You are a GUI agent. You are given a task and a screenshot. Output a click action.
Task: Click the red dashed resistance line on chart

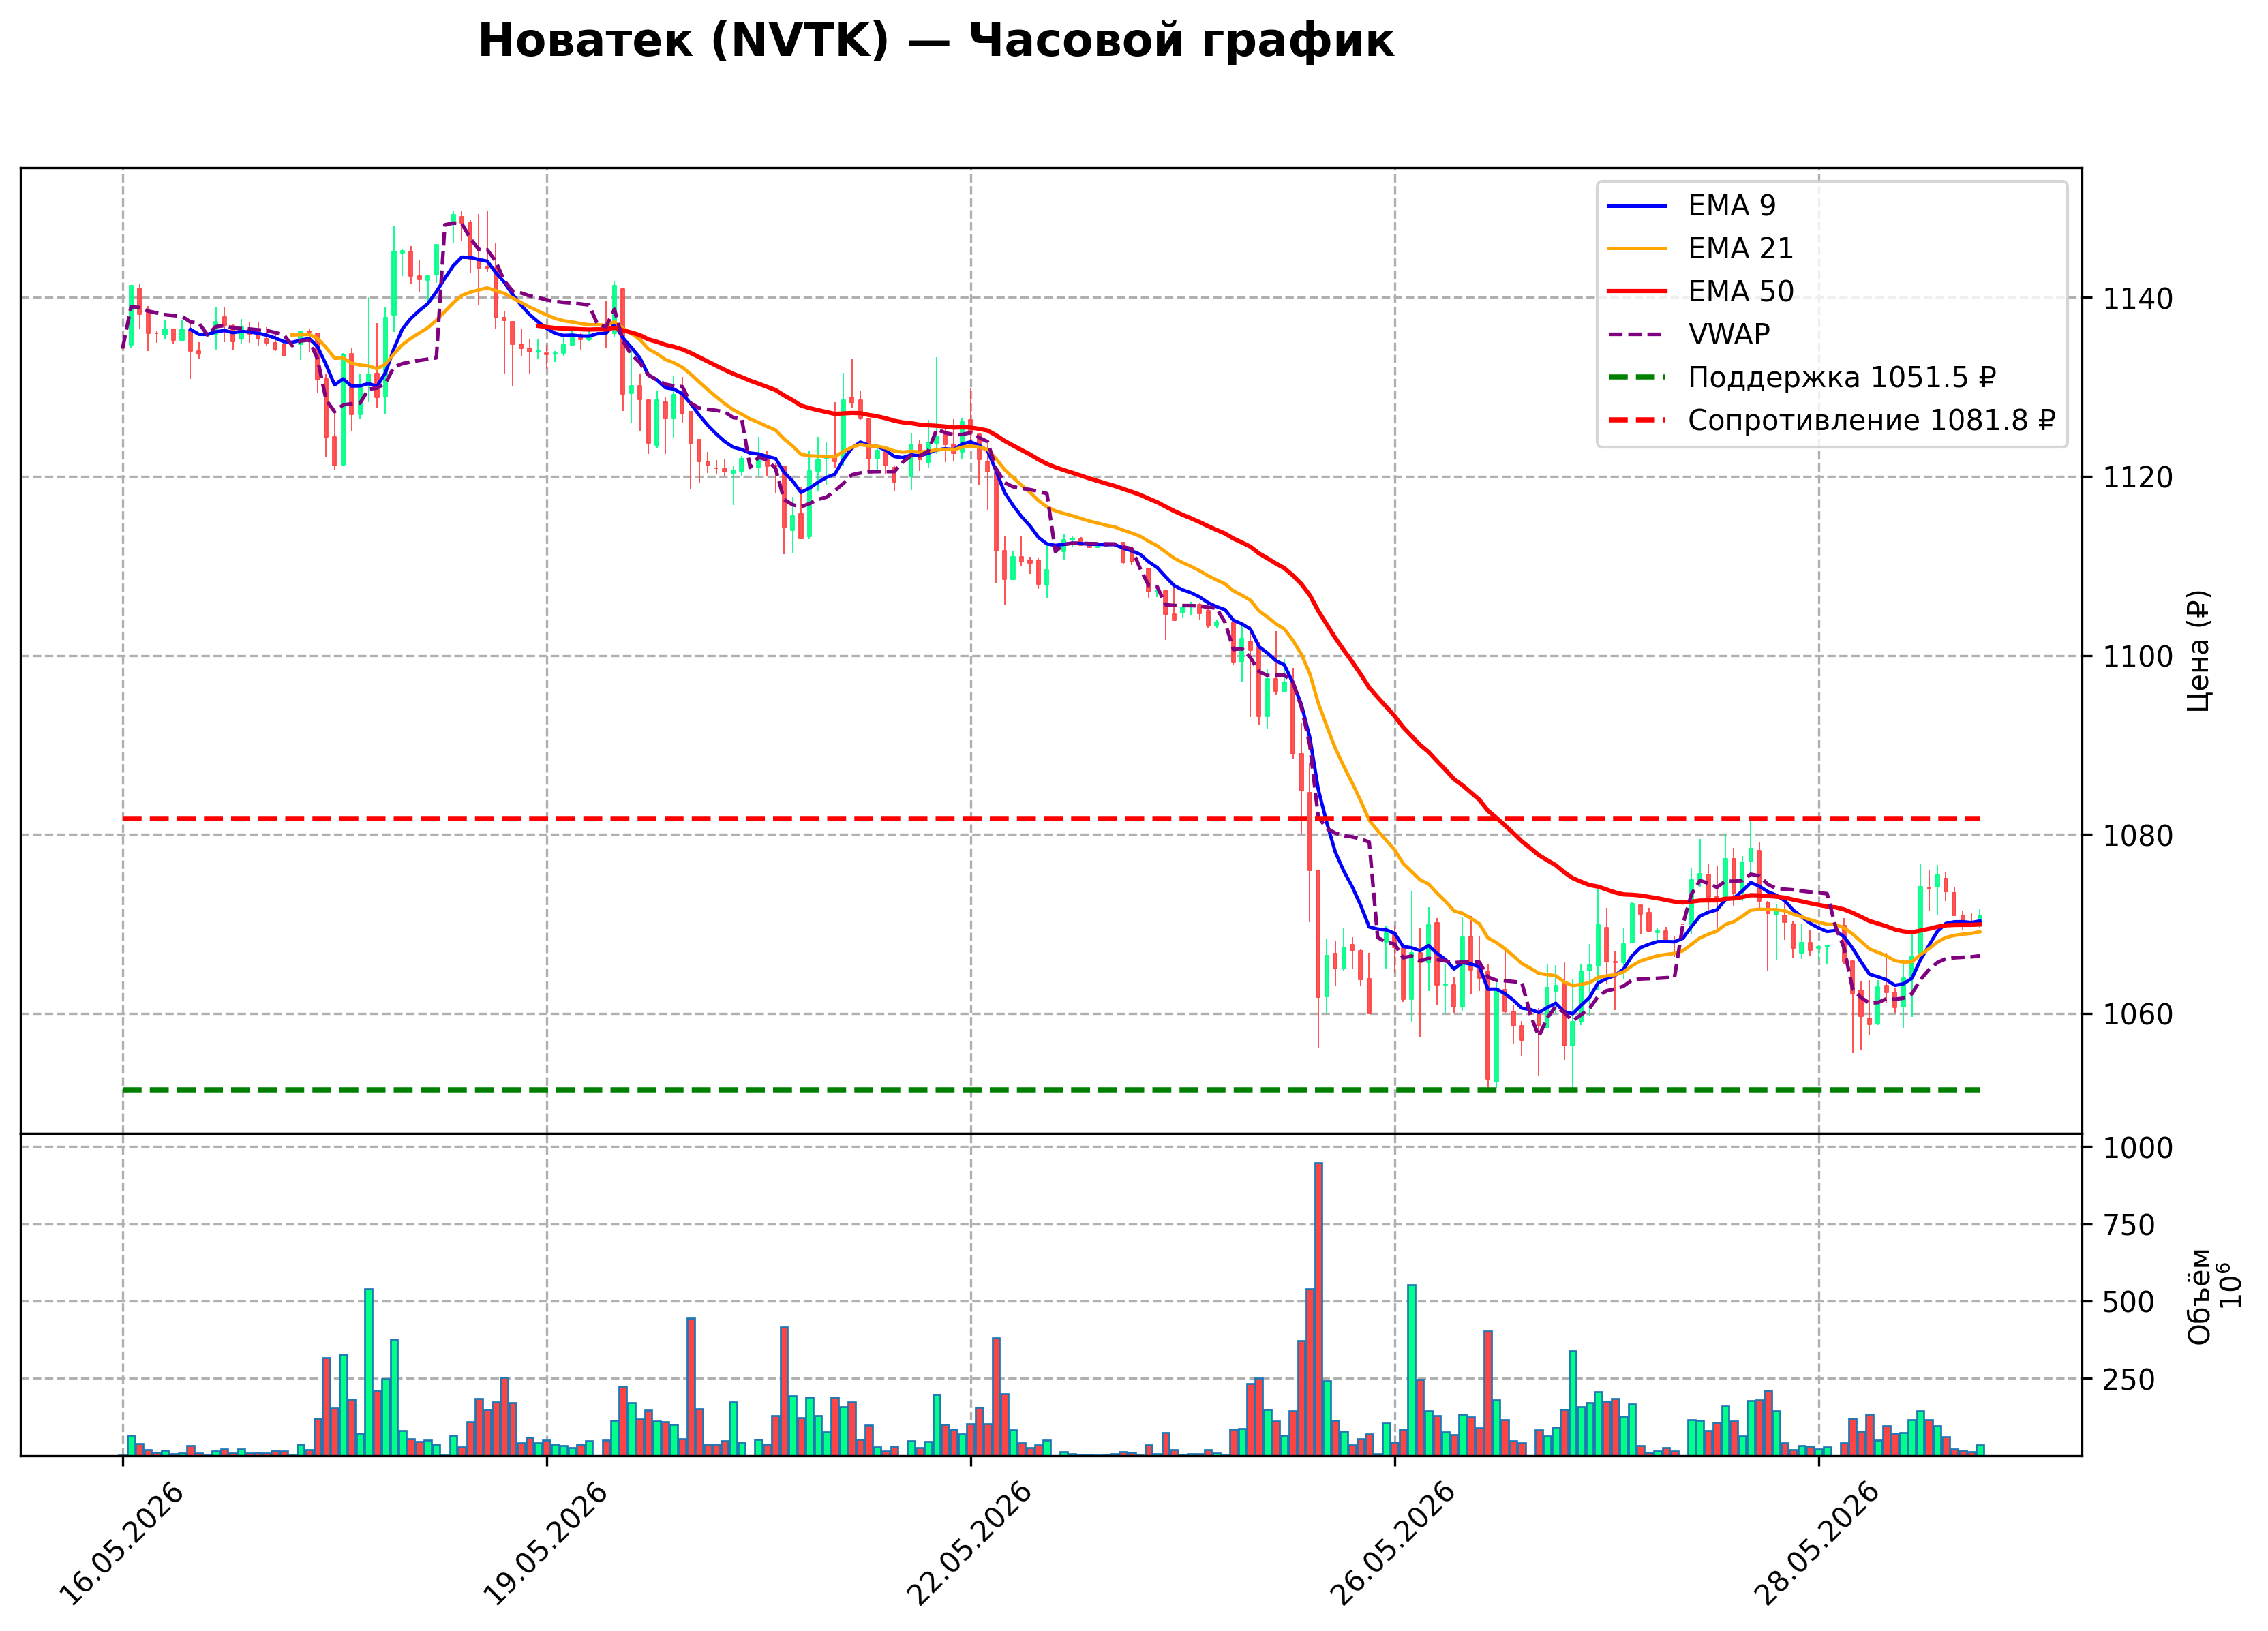coord(1051,819)
